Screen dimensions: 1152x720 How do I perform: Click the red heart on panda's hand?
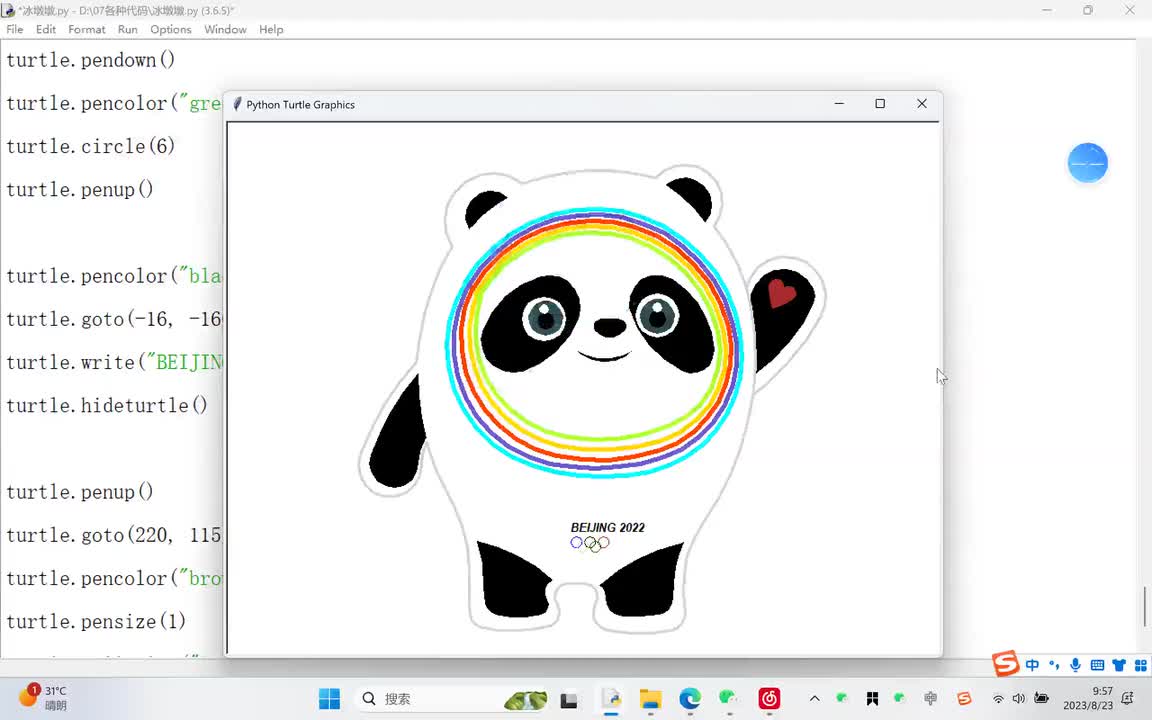[x=781, y=292]
